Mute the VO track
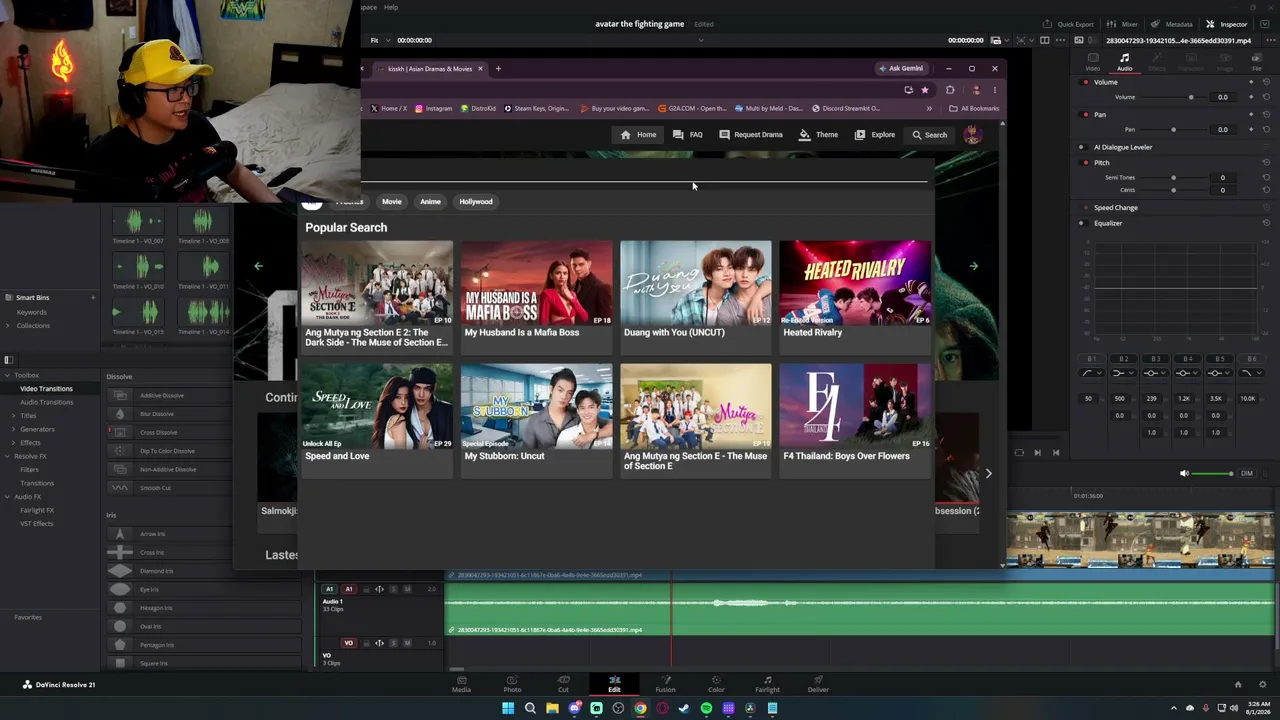The width and height of the screenshot is (1280, 720). (407, 643)
